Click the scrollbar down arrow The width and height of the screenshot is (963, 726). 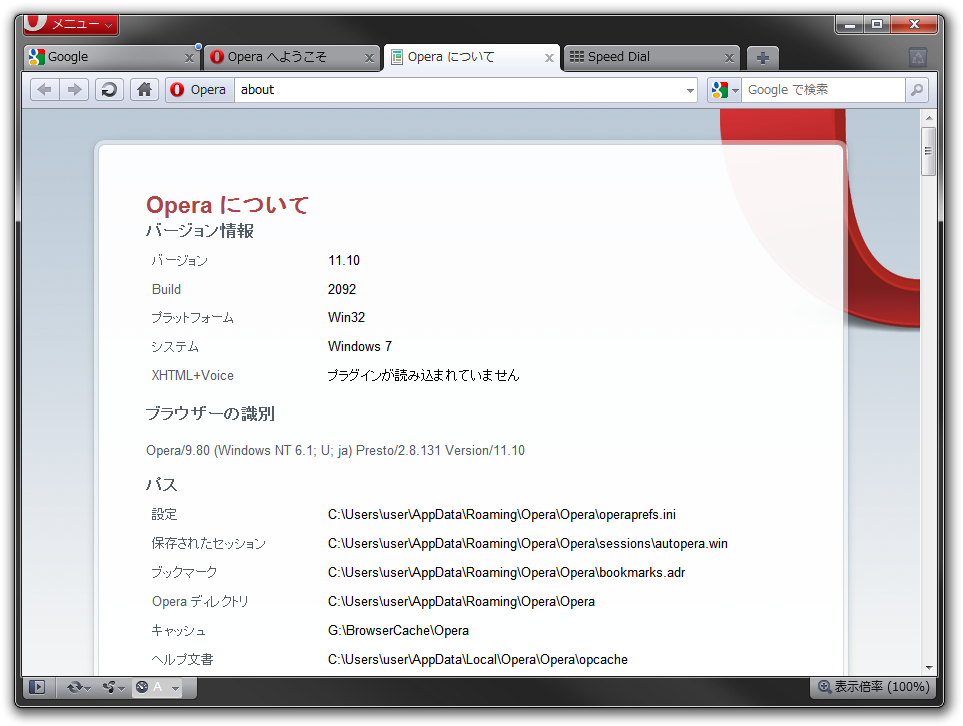928,668
